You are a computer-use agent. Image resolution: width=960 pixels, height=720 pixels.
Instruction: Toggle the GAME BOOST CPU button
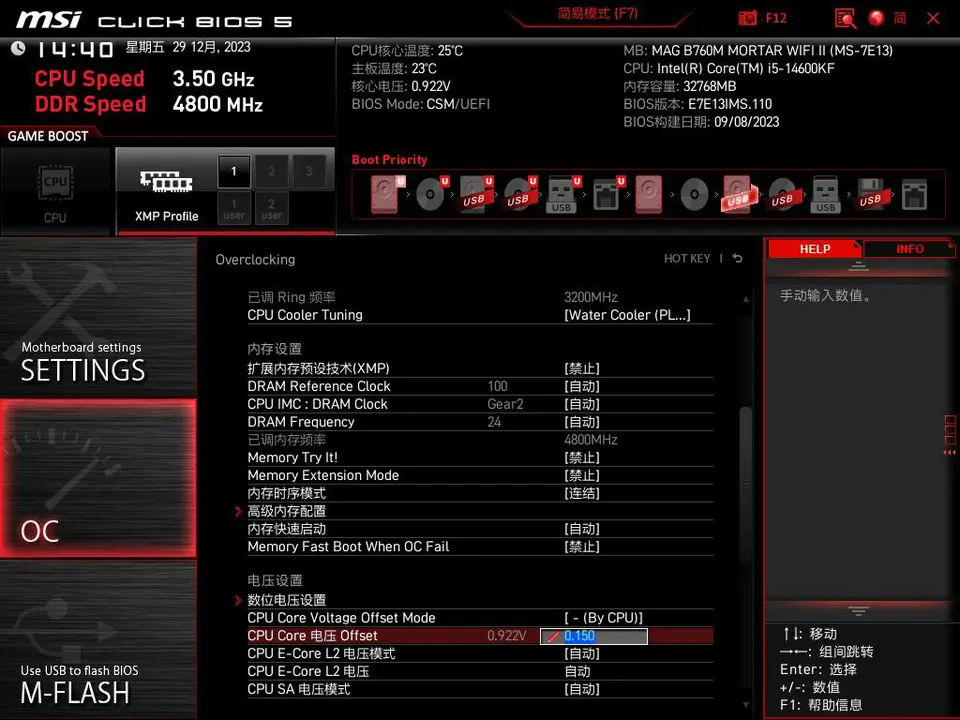pyautogui.click(x=56, y=191)
